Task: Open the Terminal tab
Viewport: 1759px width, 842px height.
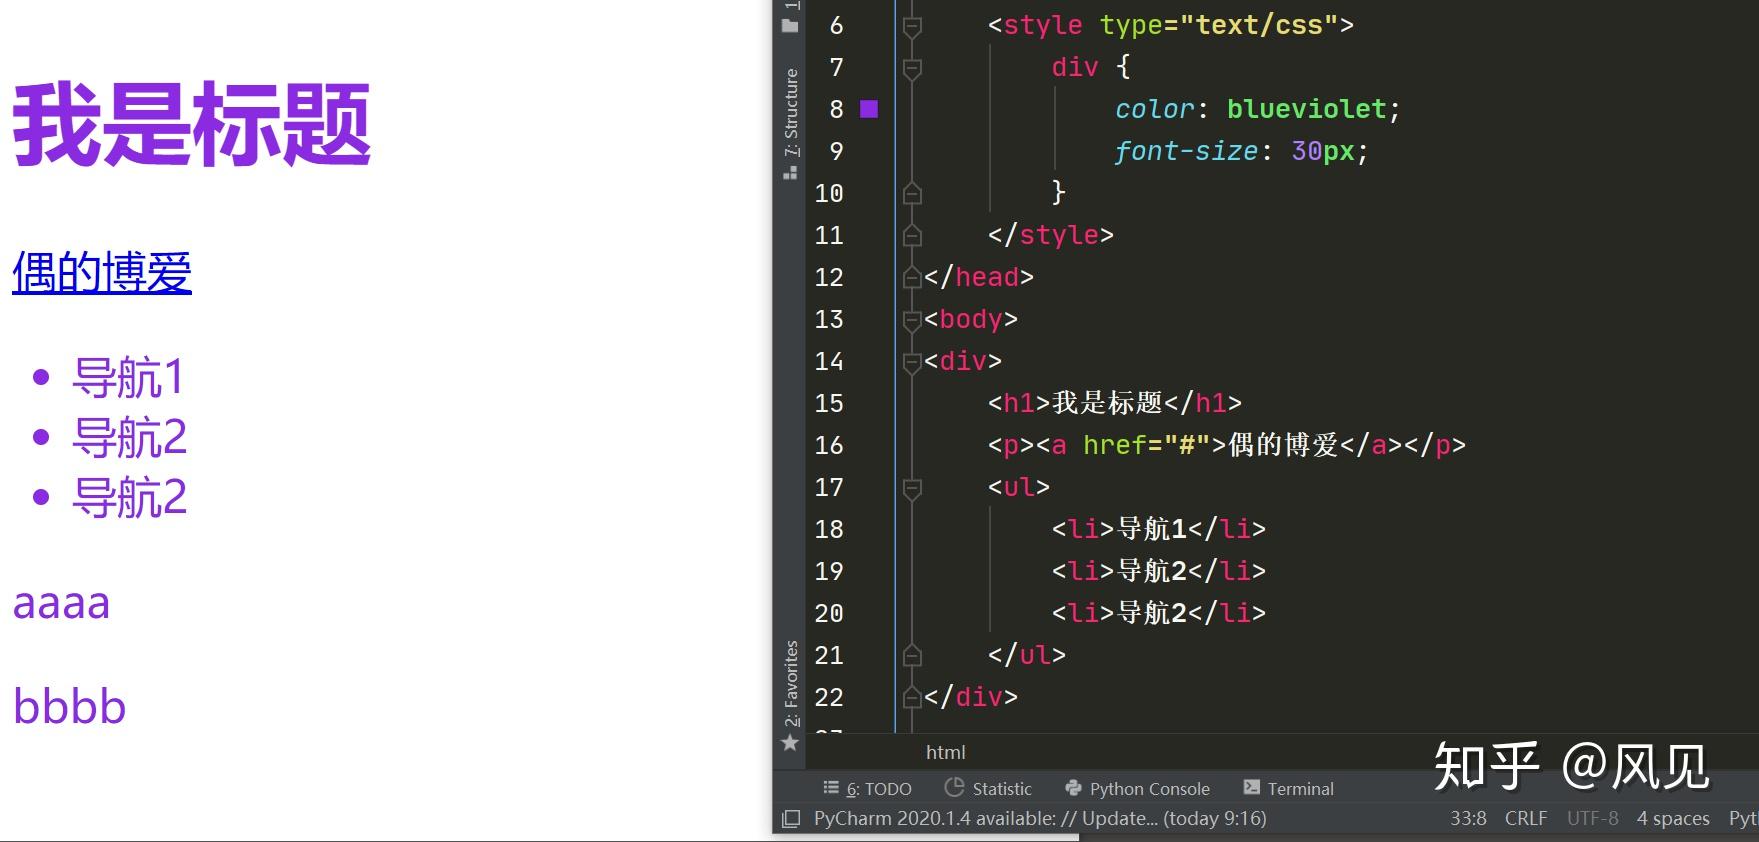Action: coord(1288,788)
